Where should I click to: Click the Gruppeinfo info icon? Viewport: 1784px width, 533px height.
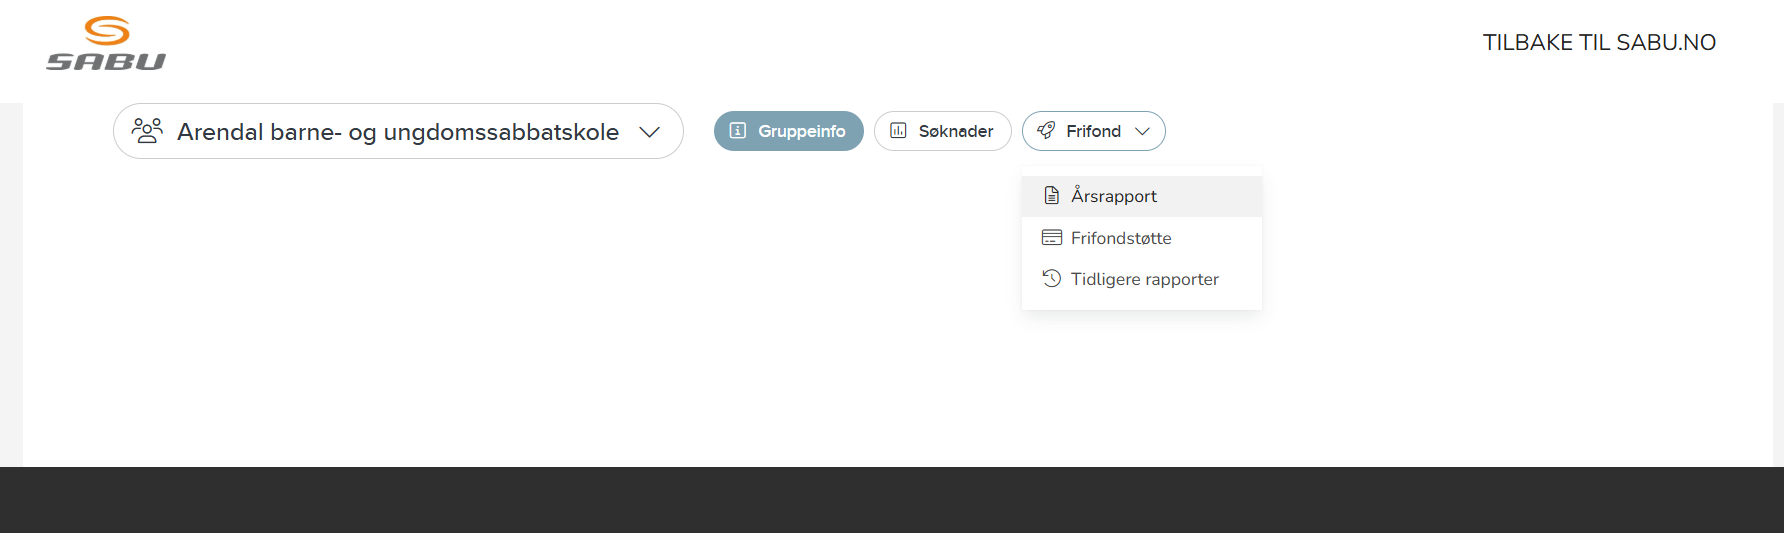pyautogui.click(x=738, y=131)
